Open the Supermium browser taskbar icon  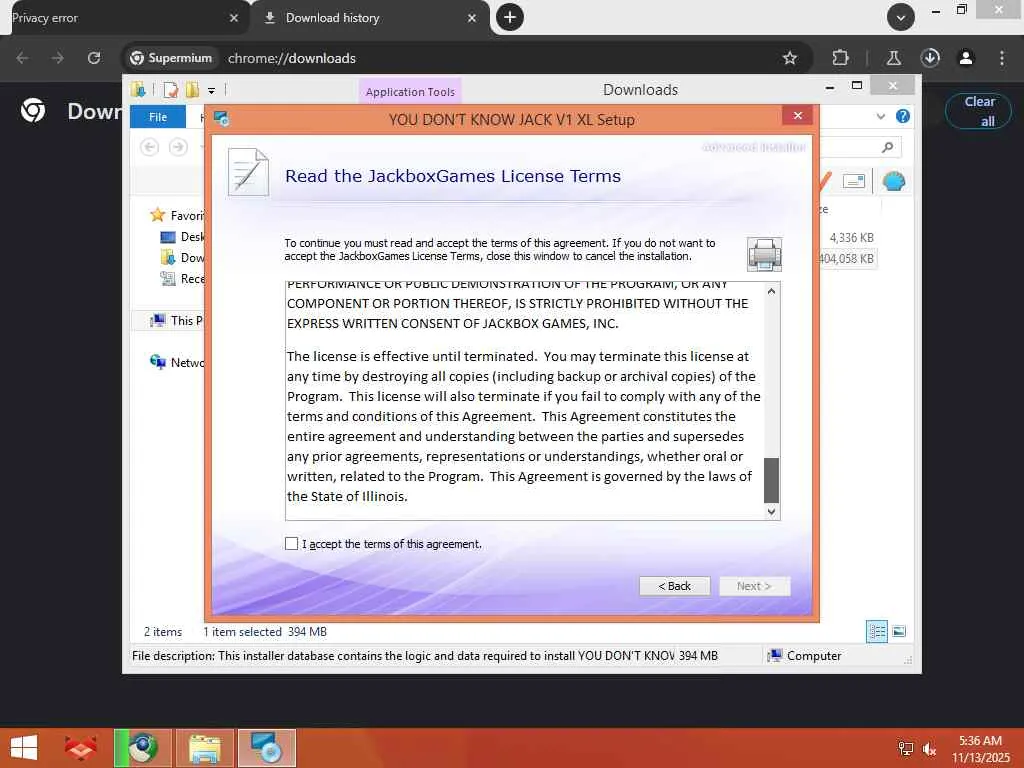point(142,748)
